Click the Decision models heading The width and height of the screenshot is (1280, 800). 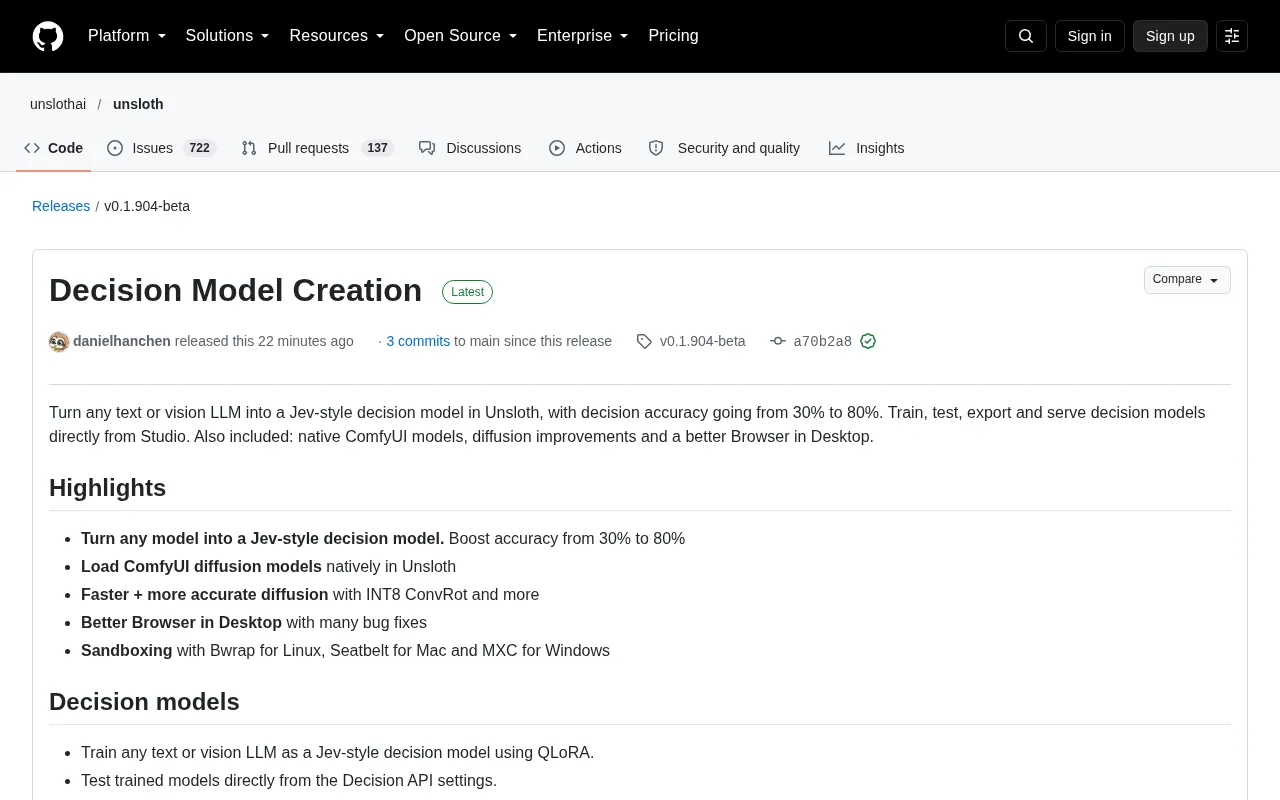145,702
